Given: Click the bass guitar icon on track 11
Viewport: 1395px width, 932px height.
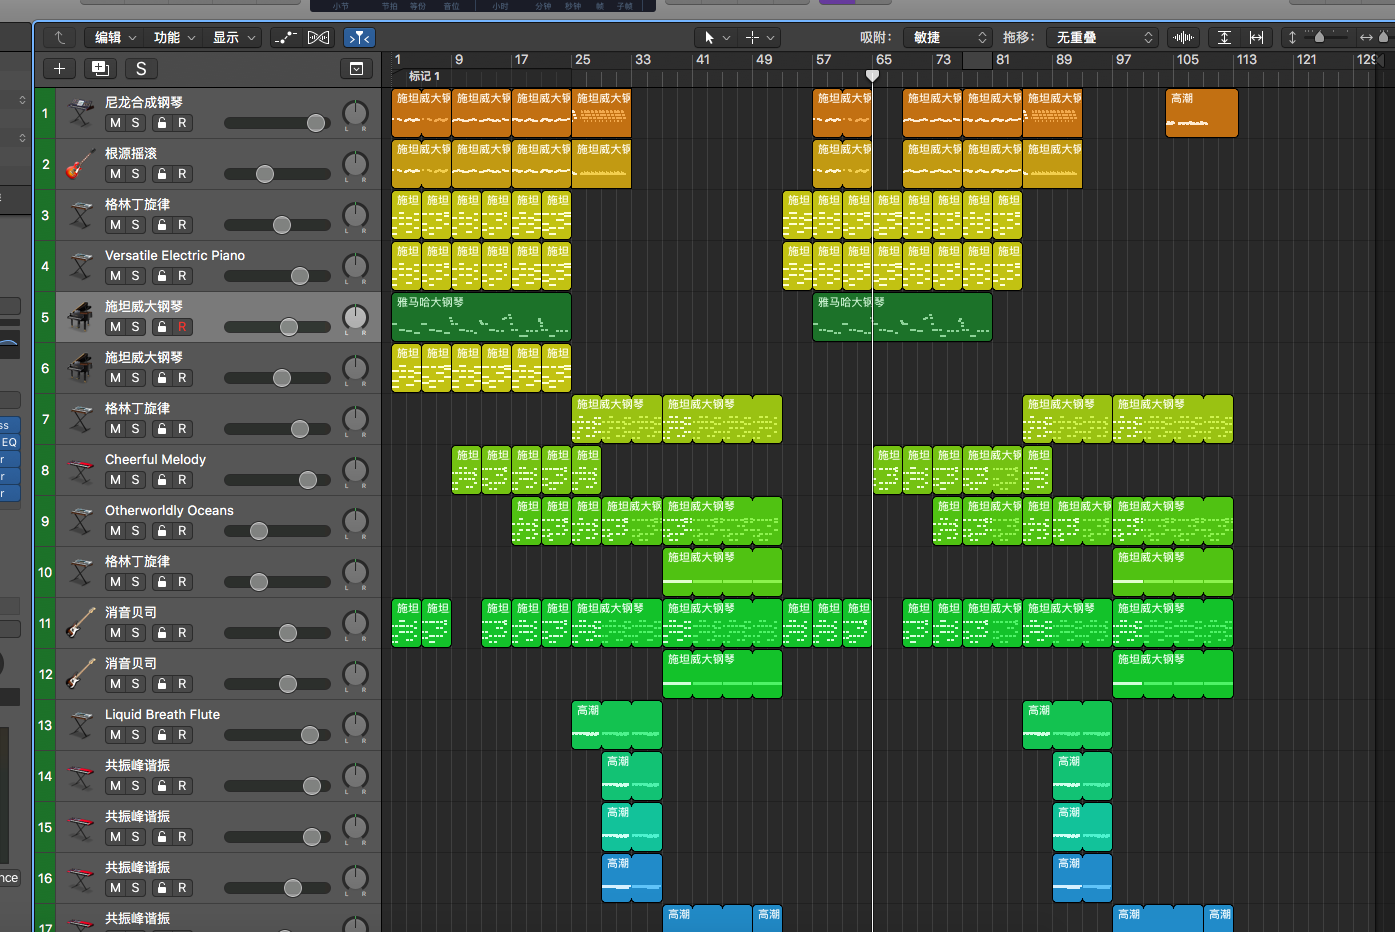Looking at the screenshot, I should [80, 622].
